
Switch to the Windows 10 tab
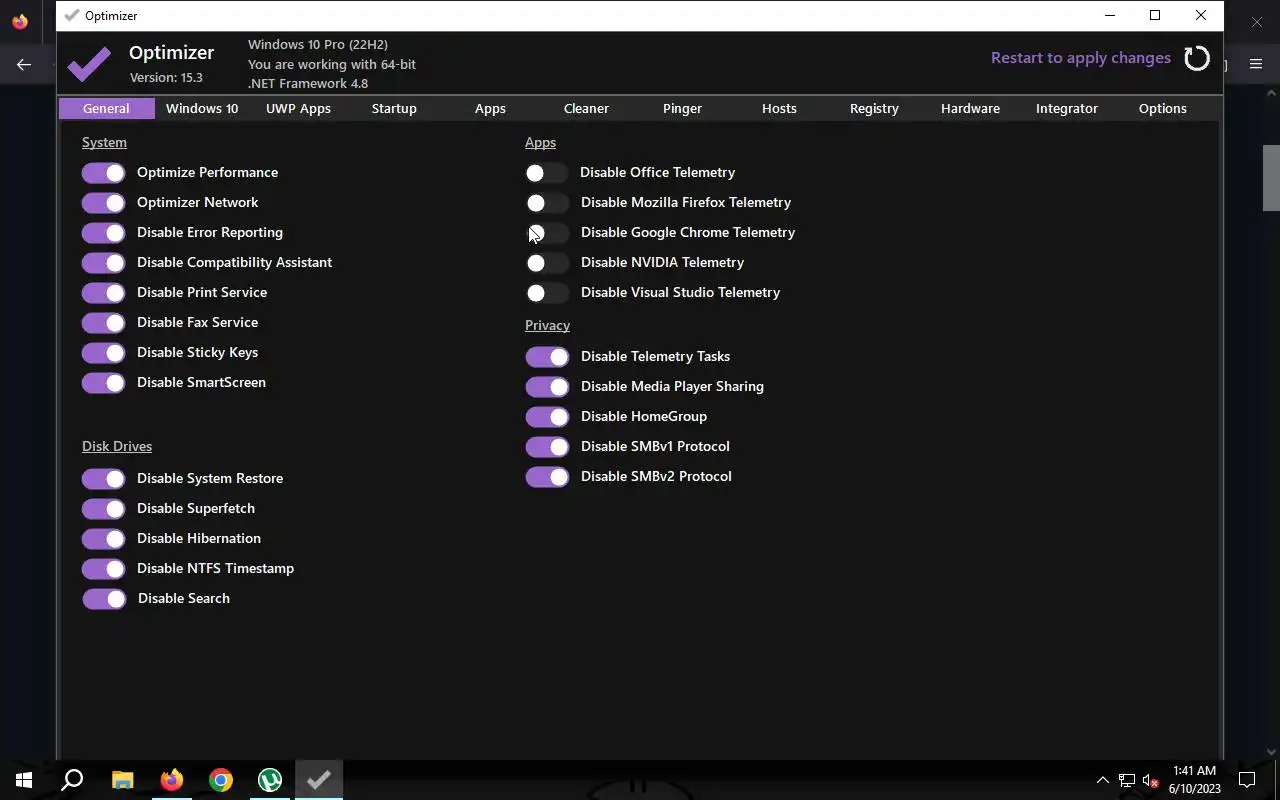point(202,108)
